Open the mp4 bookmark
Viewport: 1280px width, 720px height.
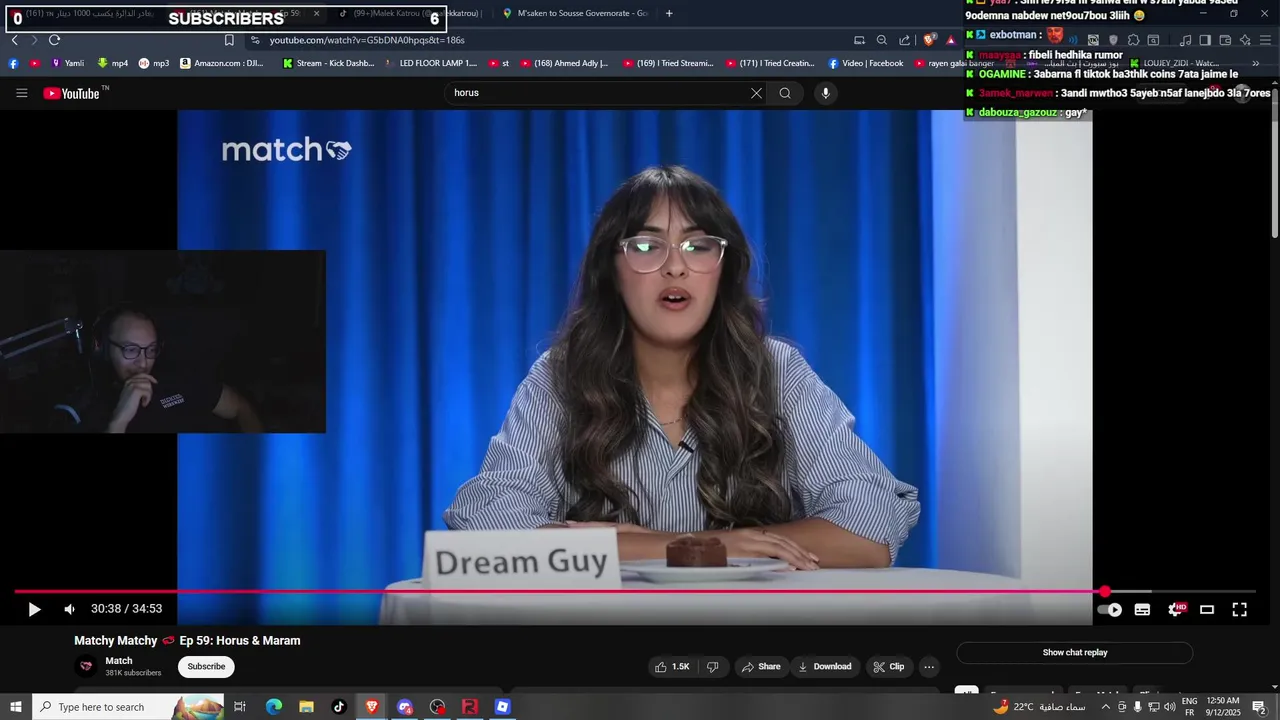coord(112,63)
